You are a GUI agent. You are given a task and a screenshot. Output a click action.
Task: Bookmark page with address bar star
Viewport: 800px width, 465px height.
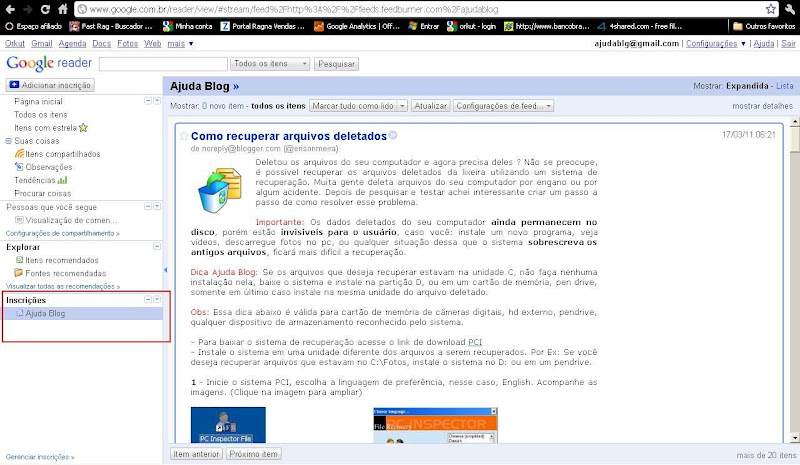pyautogui.click(x=770, y=9)
